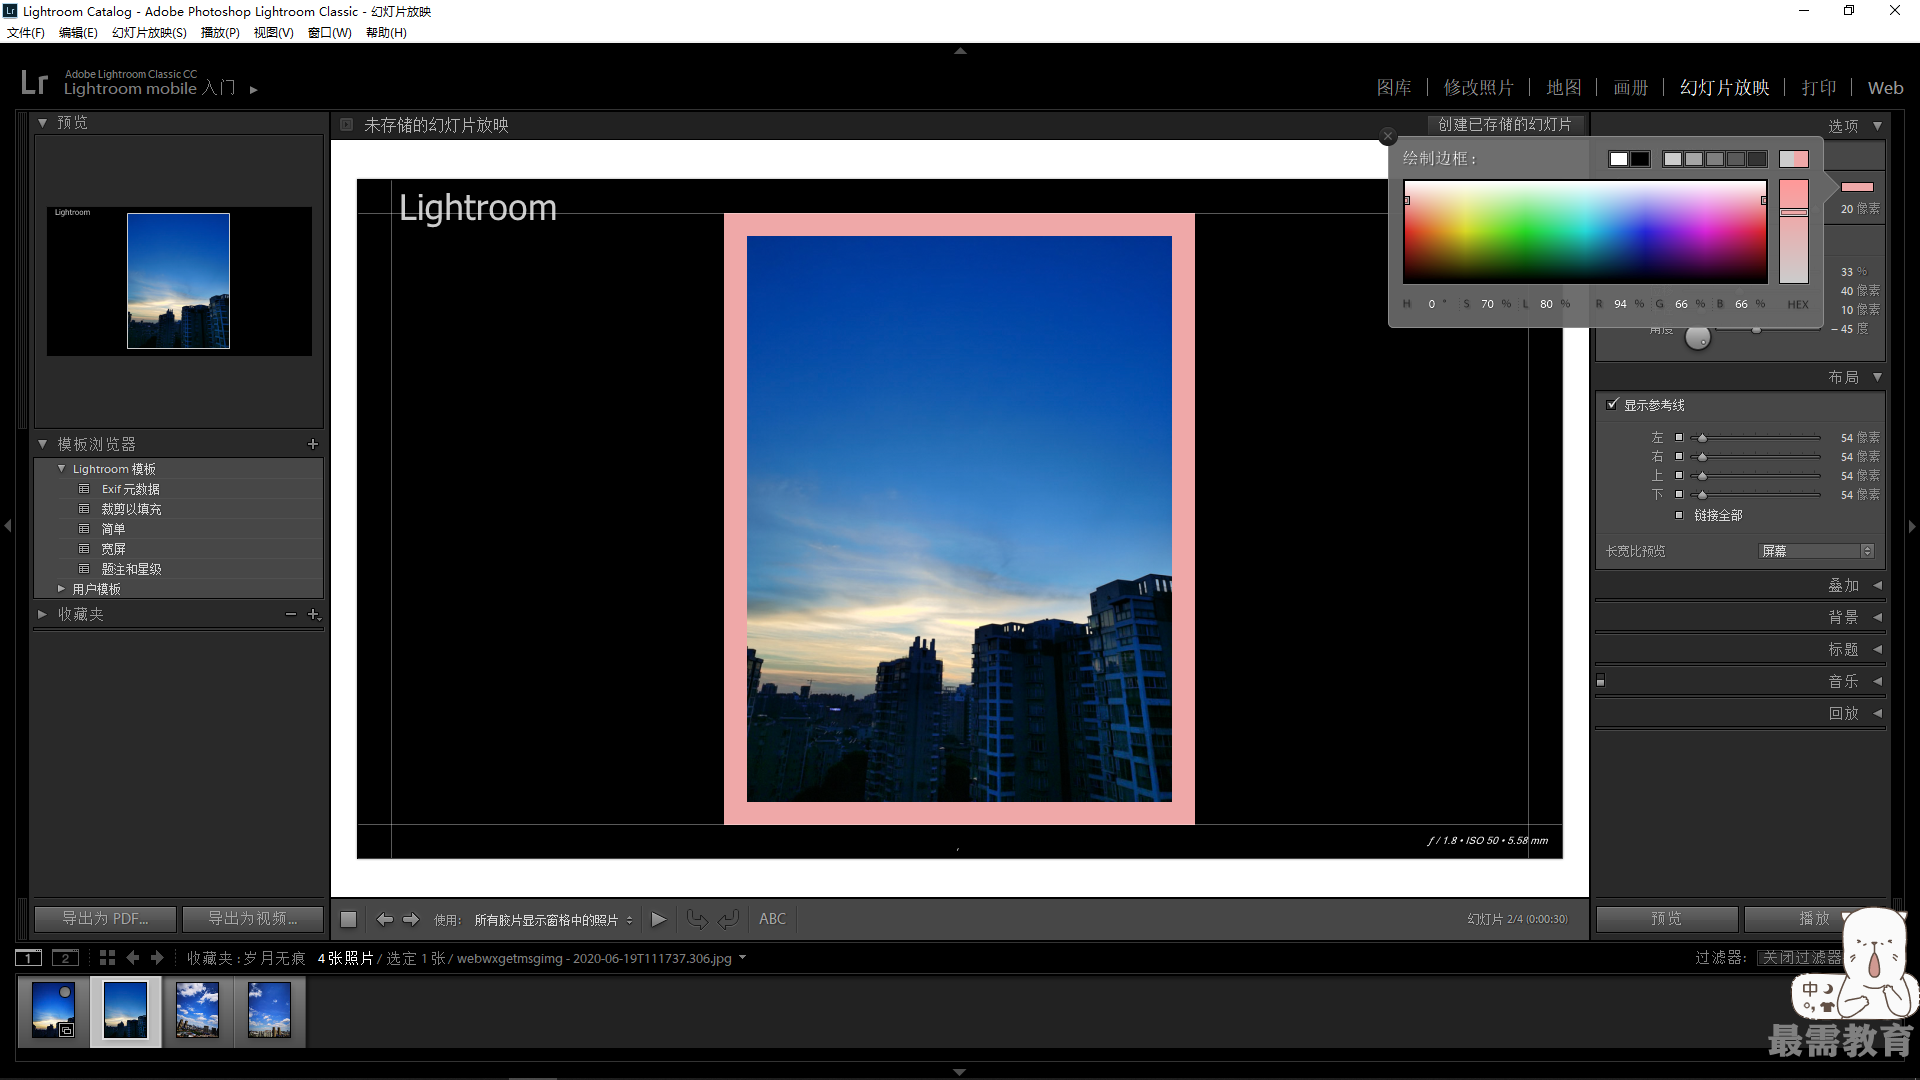The image size is (1920, 1080).
Task: Toggle top (上) margin link box
Action: (1679, 475)
